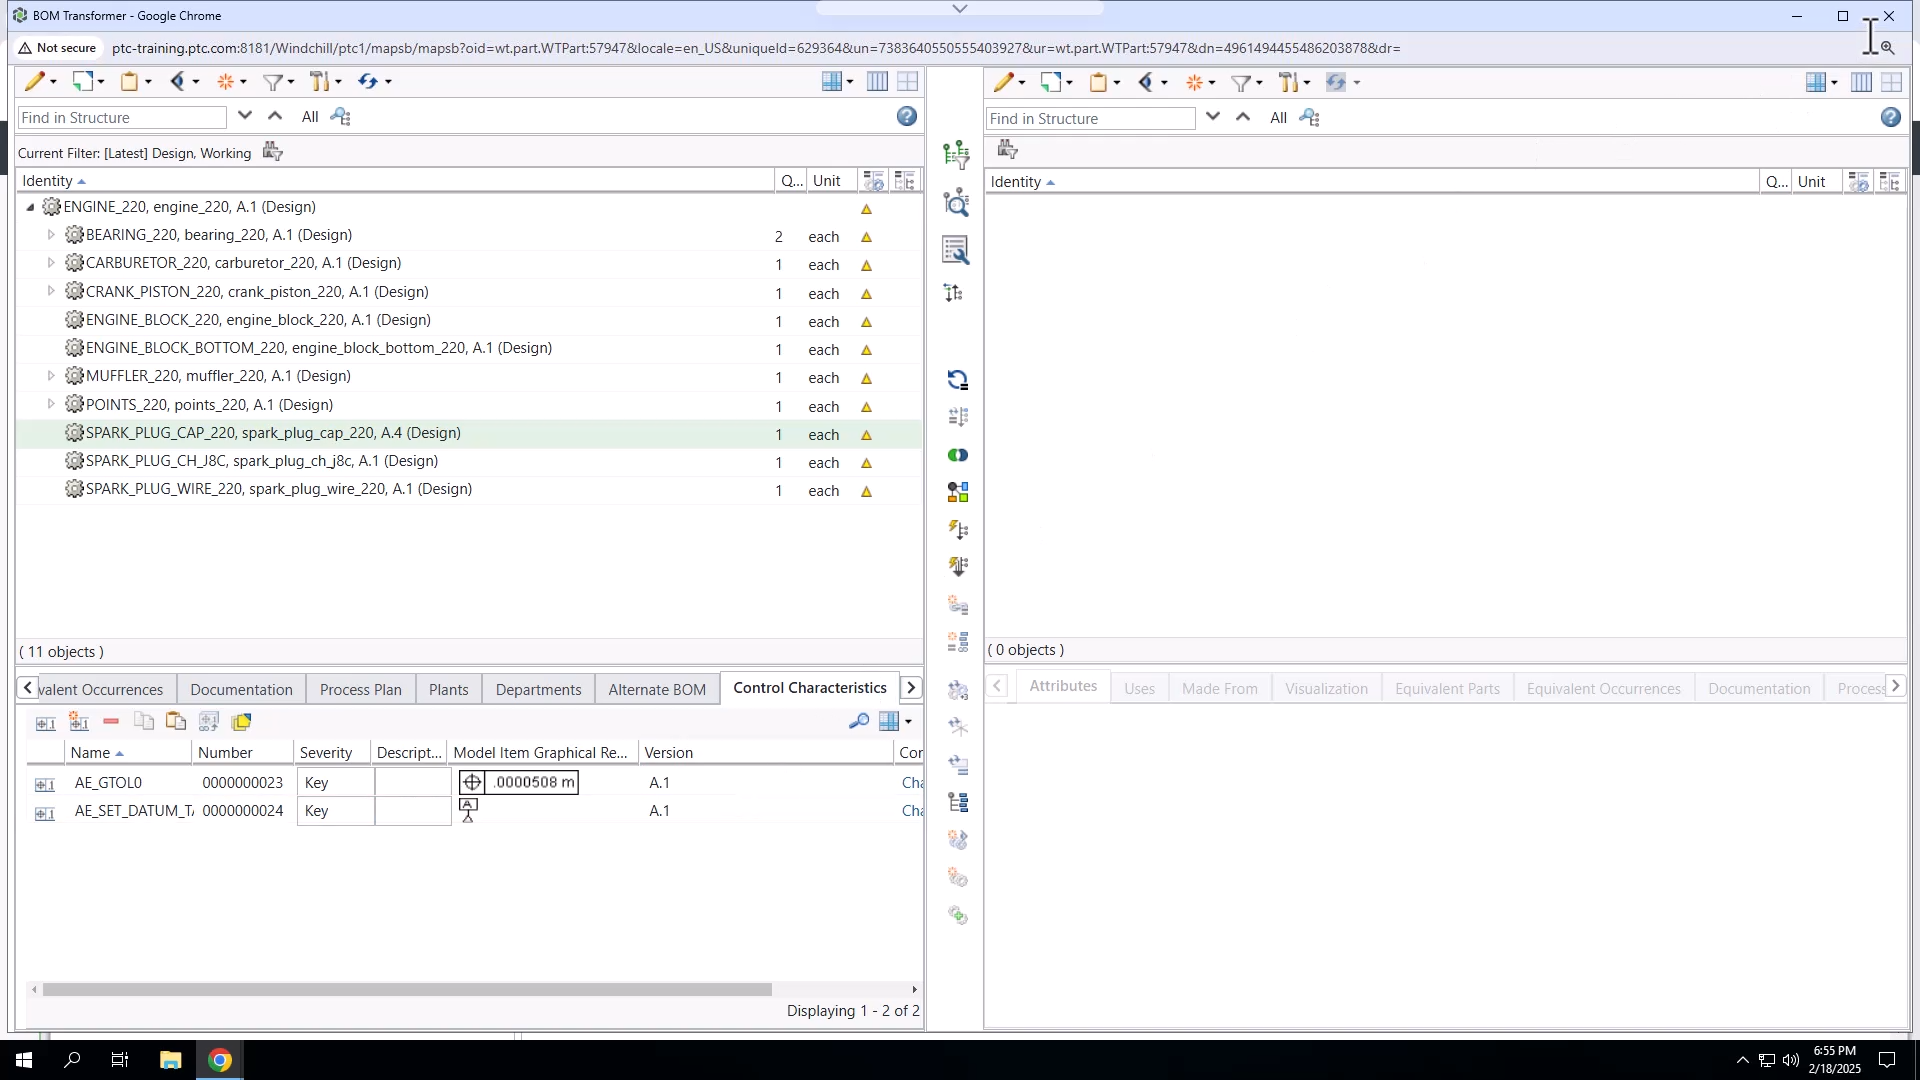The width and height of the screenshot is (1920, 1080).
Task: Open the Attributes tab on the right panel
Action: (1062, 686)
